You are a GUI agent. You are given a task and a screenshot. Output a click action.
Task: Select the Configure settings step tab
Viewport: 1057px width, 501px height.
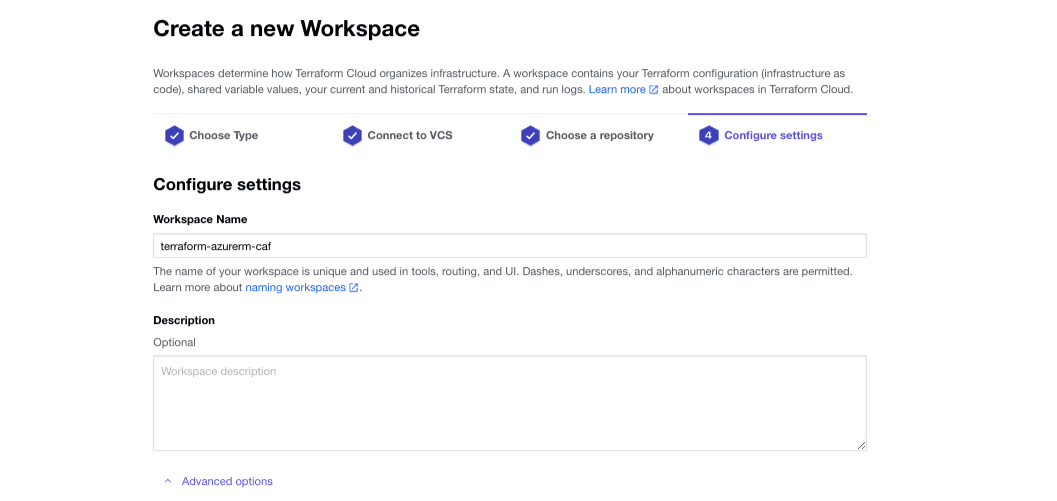tap(773, 136)
